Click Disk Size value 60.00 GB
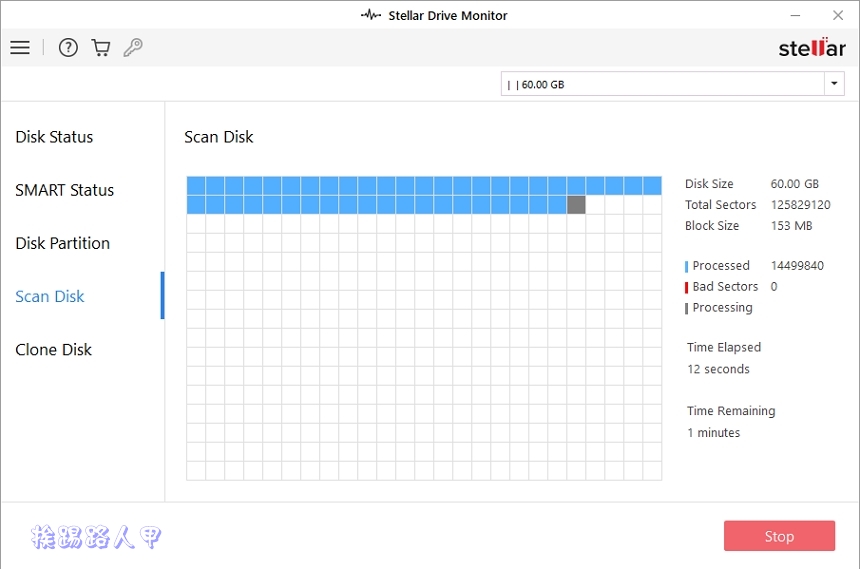The image size is (860, 569). pyautogui.click(x=795, y=184)
